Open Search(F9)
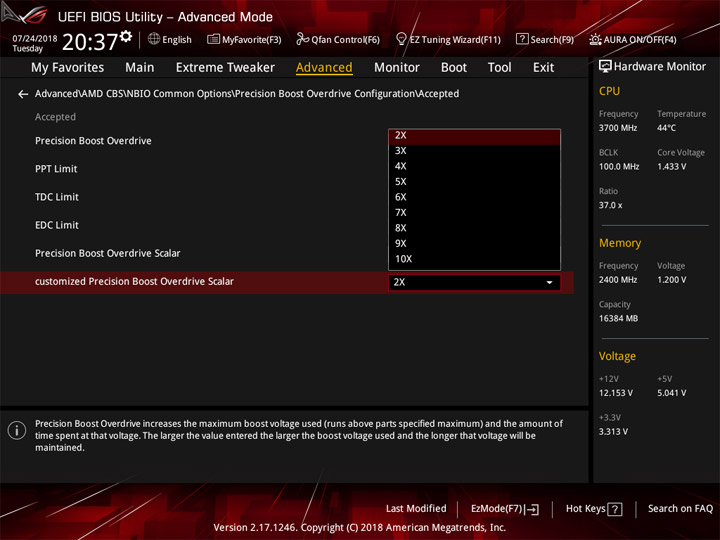The width and height of the screenshot is (720, 540). coord(545,39)
